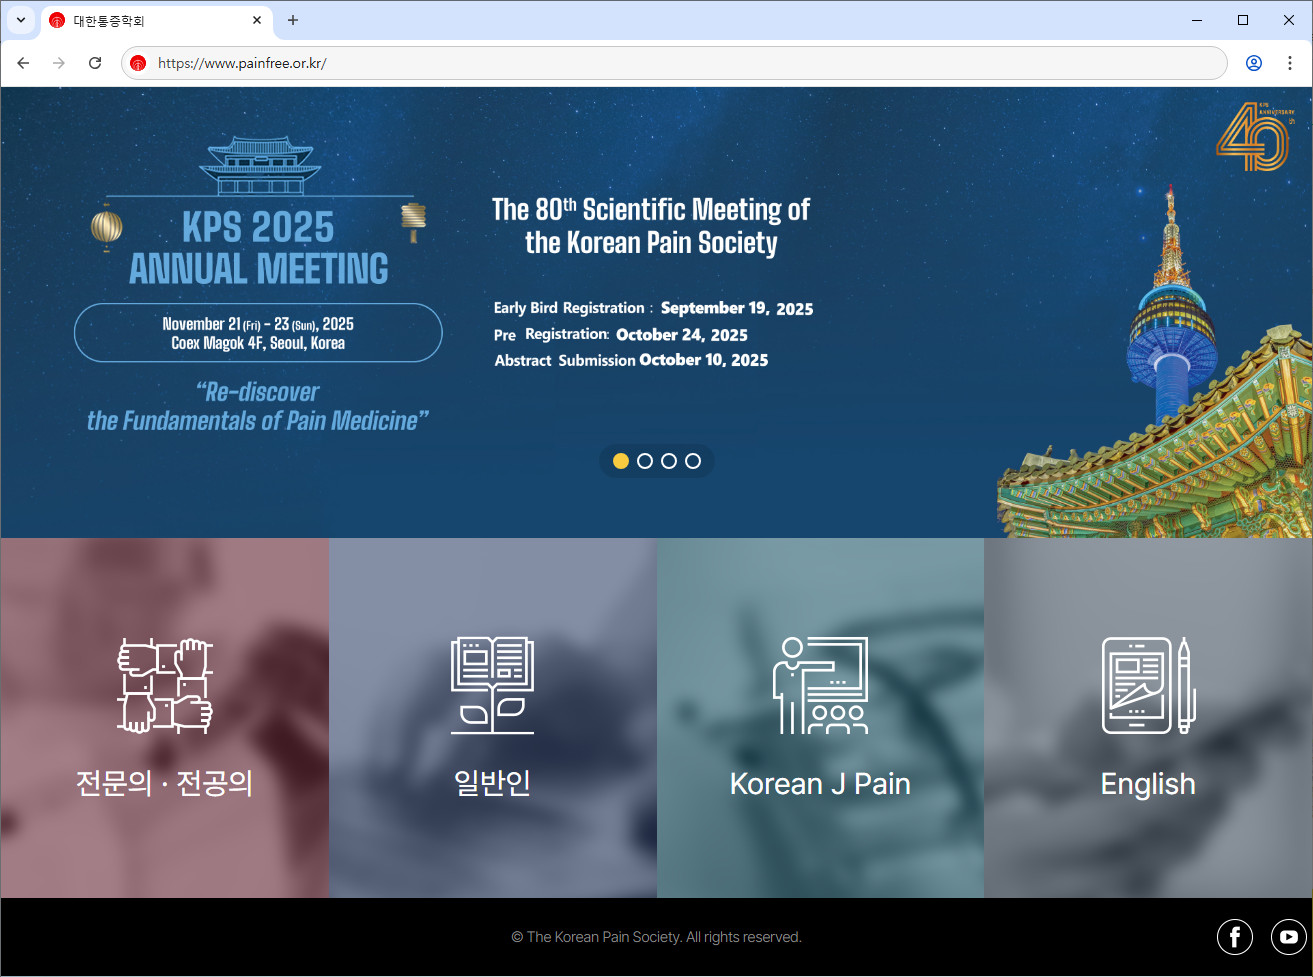Click the browser forward arrow
The height and width of the screenshot is (977, 1313).
coord(59,63)
